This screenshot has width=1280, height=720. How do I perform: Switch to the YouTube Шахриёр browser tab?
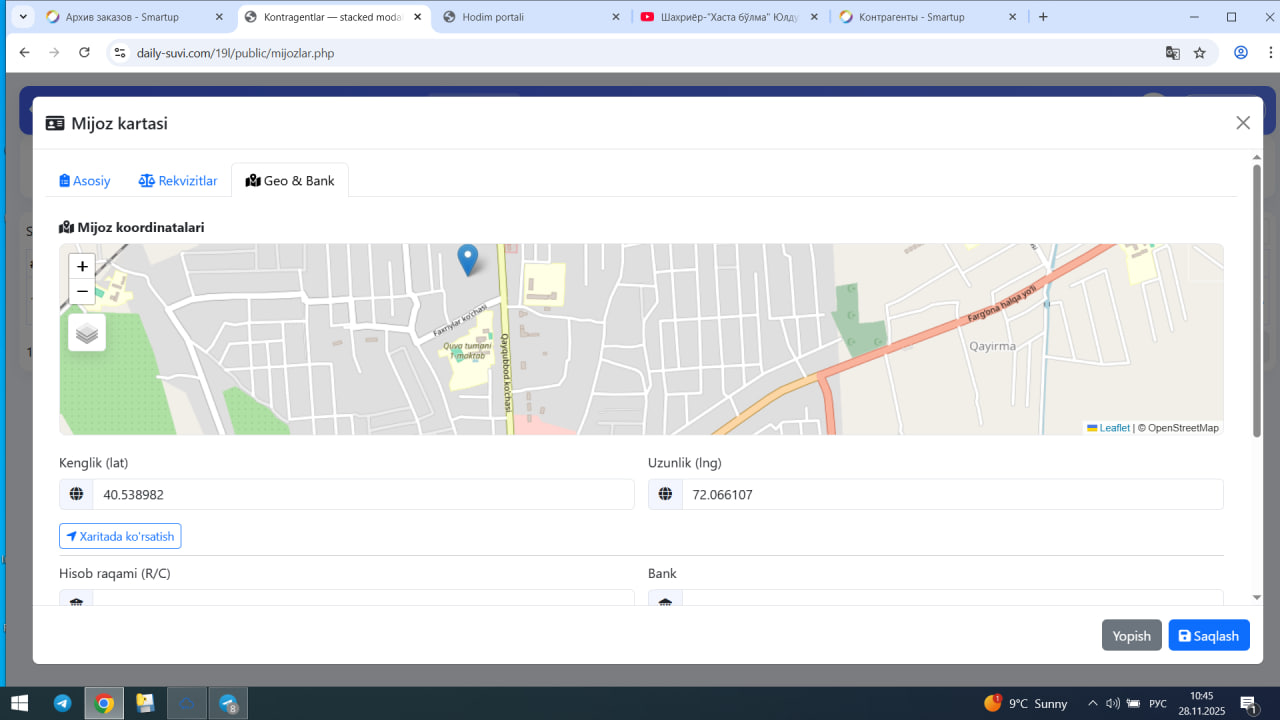point(731,17)
